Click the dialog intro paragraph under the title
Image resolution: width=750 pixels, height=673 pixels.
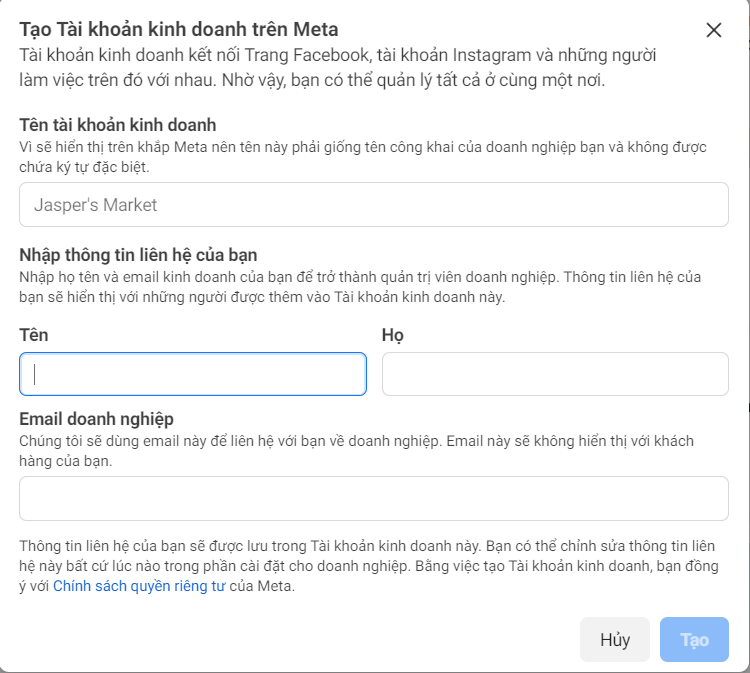tap(340, 67)
